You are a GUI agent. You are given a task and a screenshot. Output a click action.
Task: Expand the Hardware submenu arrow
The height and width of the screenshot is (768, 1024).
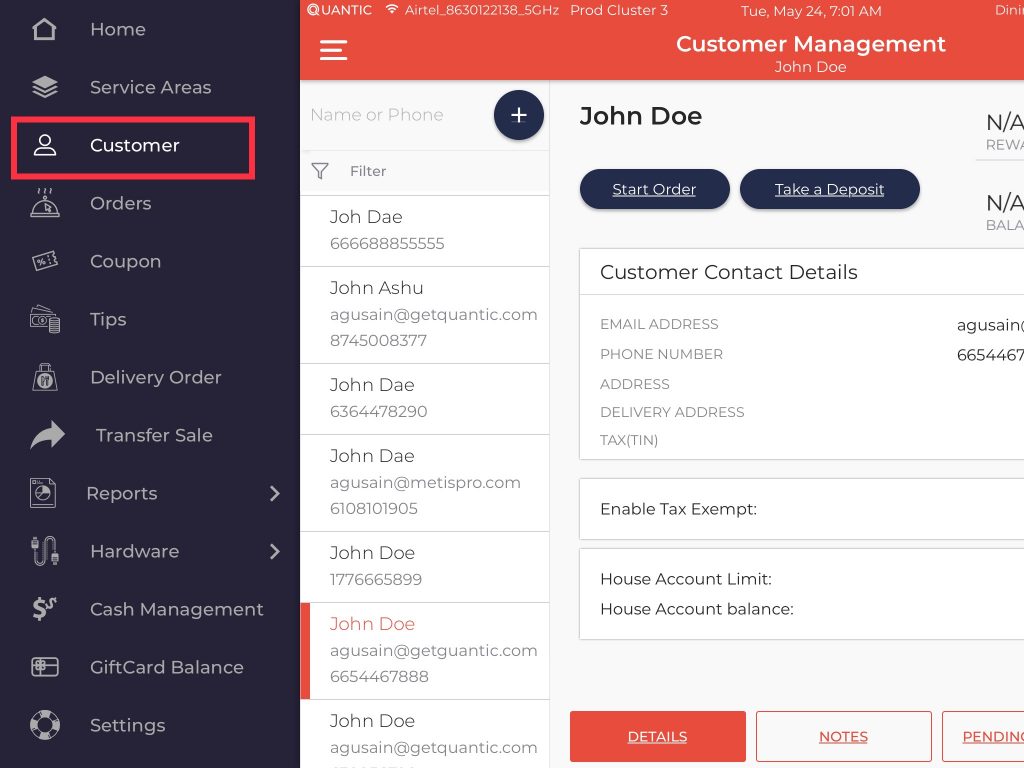point(275,551)
